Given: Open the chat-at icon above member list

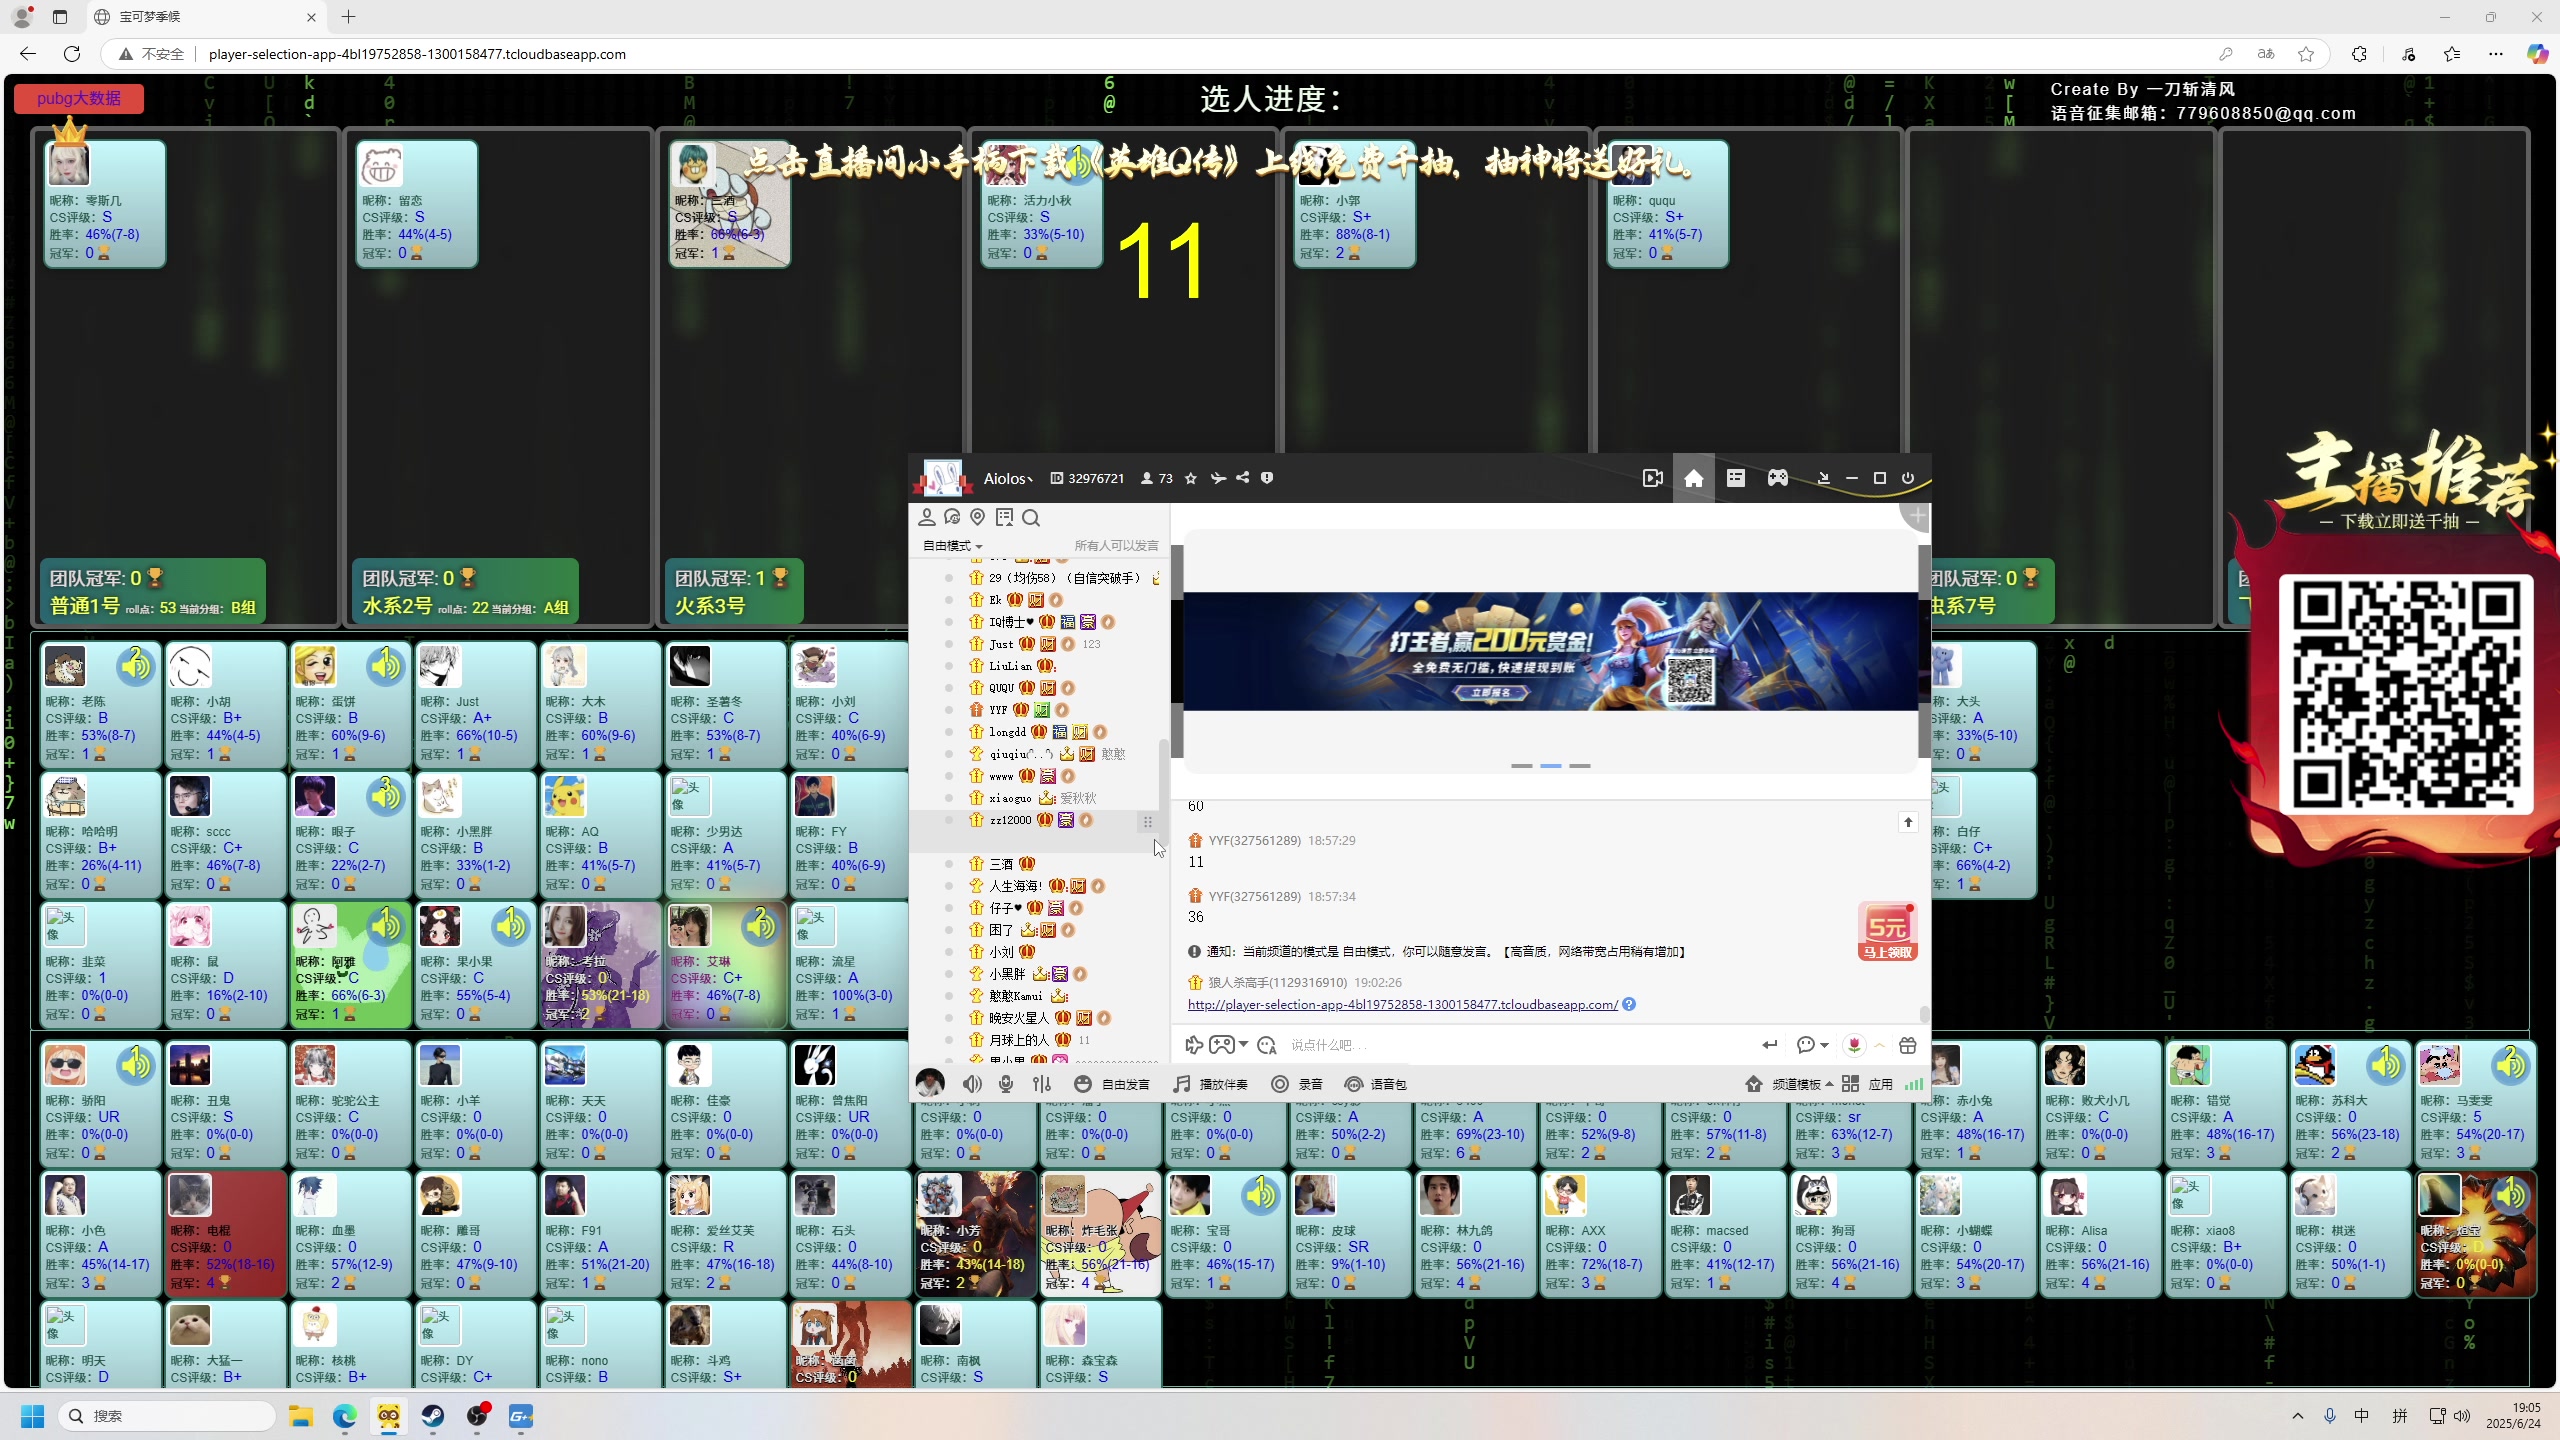Looking at the screenshot, I should pyautogui.click(x=952, y=517).
